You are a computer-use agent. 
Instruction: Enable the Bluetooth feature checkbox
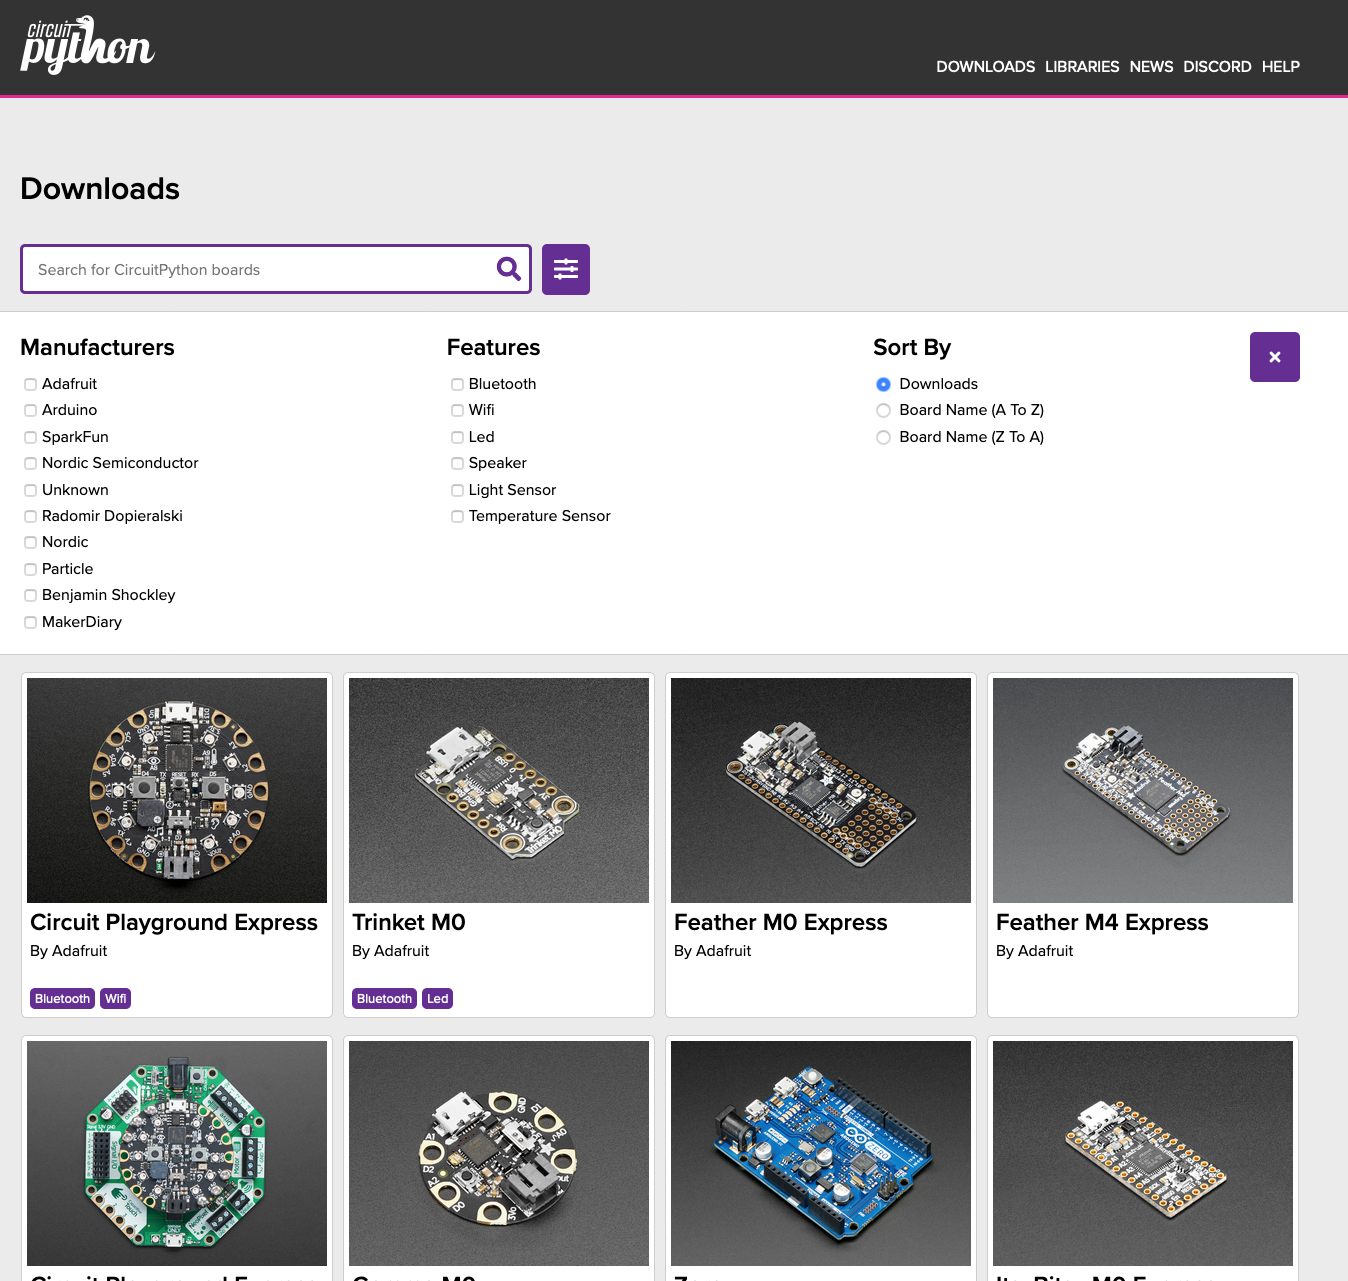457,384
